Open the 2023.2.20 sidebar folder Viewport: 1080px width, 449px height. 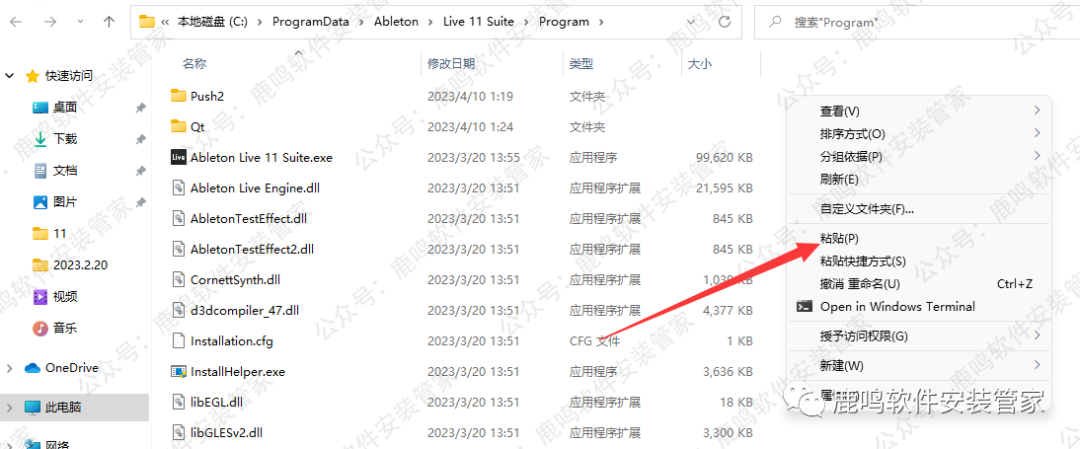coord(81,264)
